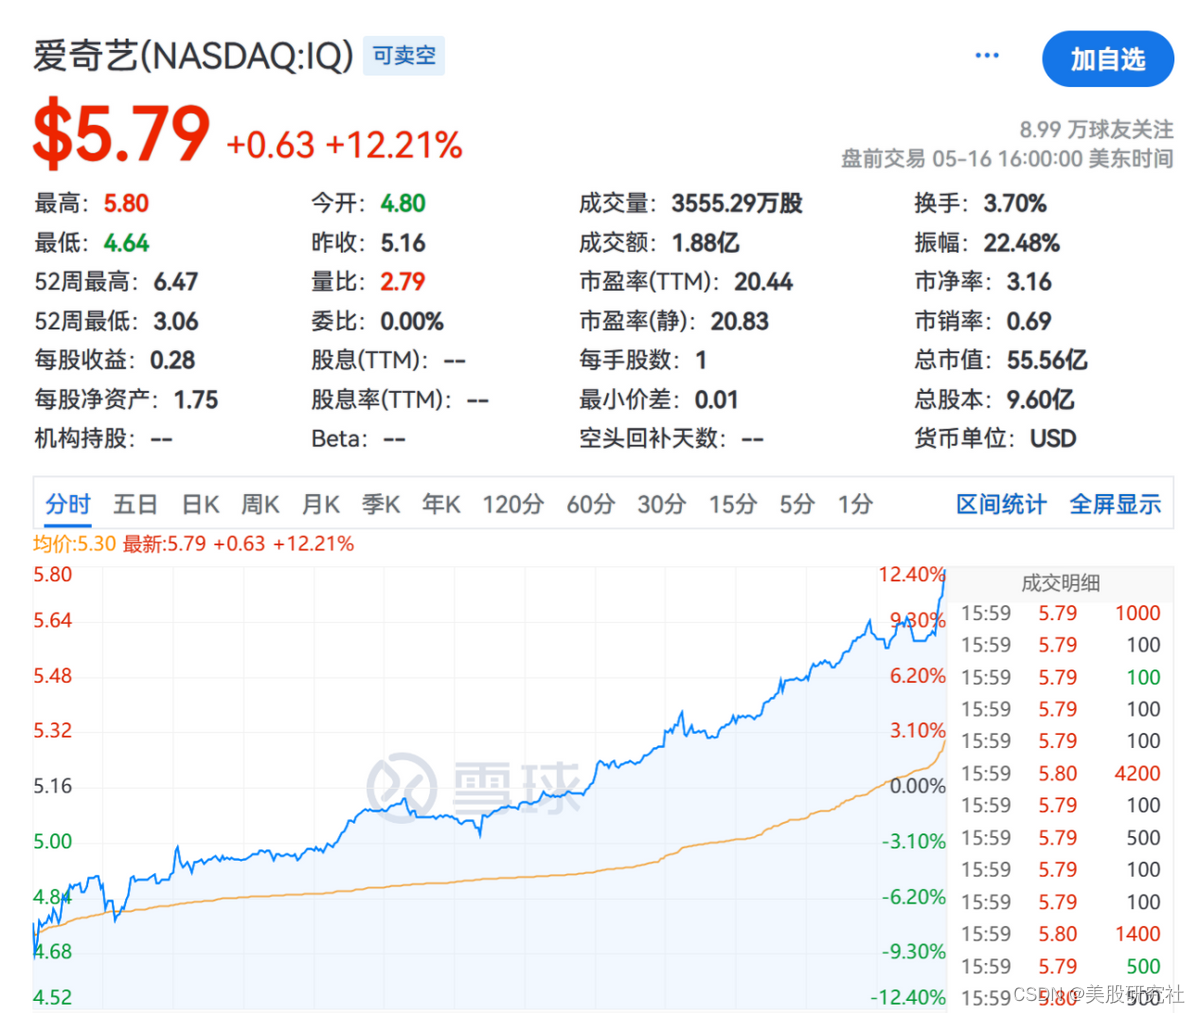The width and height of the screenshot is (1200, 1013).
Task: Select the 120分 interval tab
Action: coord(513,504)
